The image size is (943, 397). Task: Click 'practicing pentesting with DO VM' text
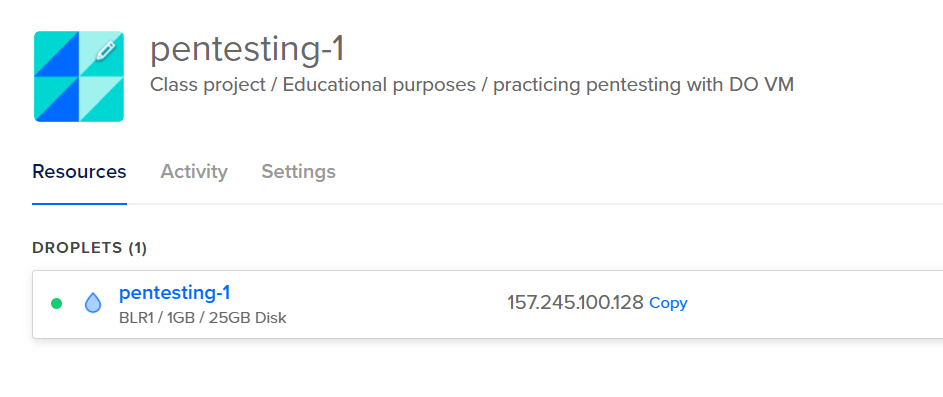pos(644,85)
